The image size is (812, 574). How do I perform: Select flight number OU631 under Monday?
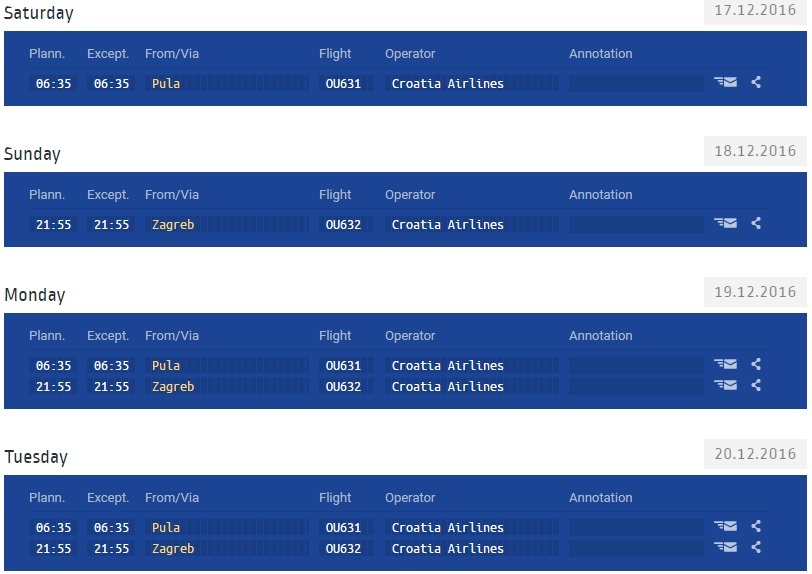pyautogui.click(x=343, y=366)
